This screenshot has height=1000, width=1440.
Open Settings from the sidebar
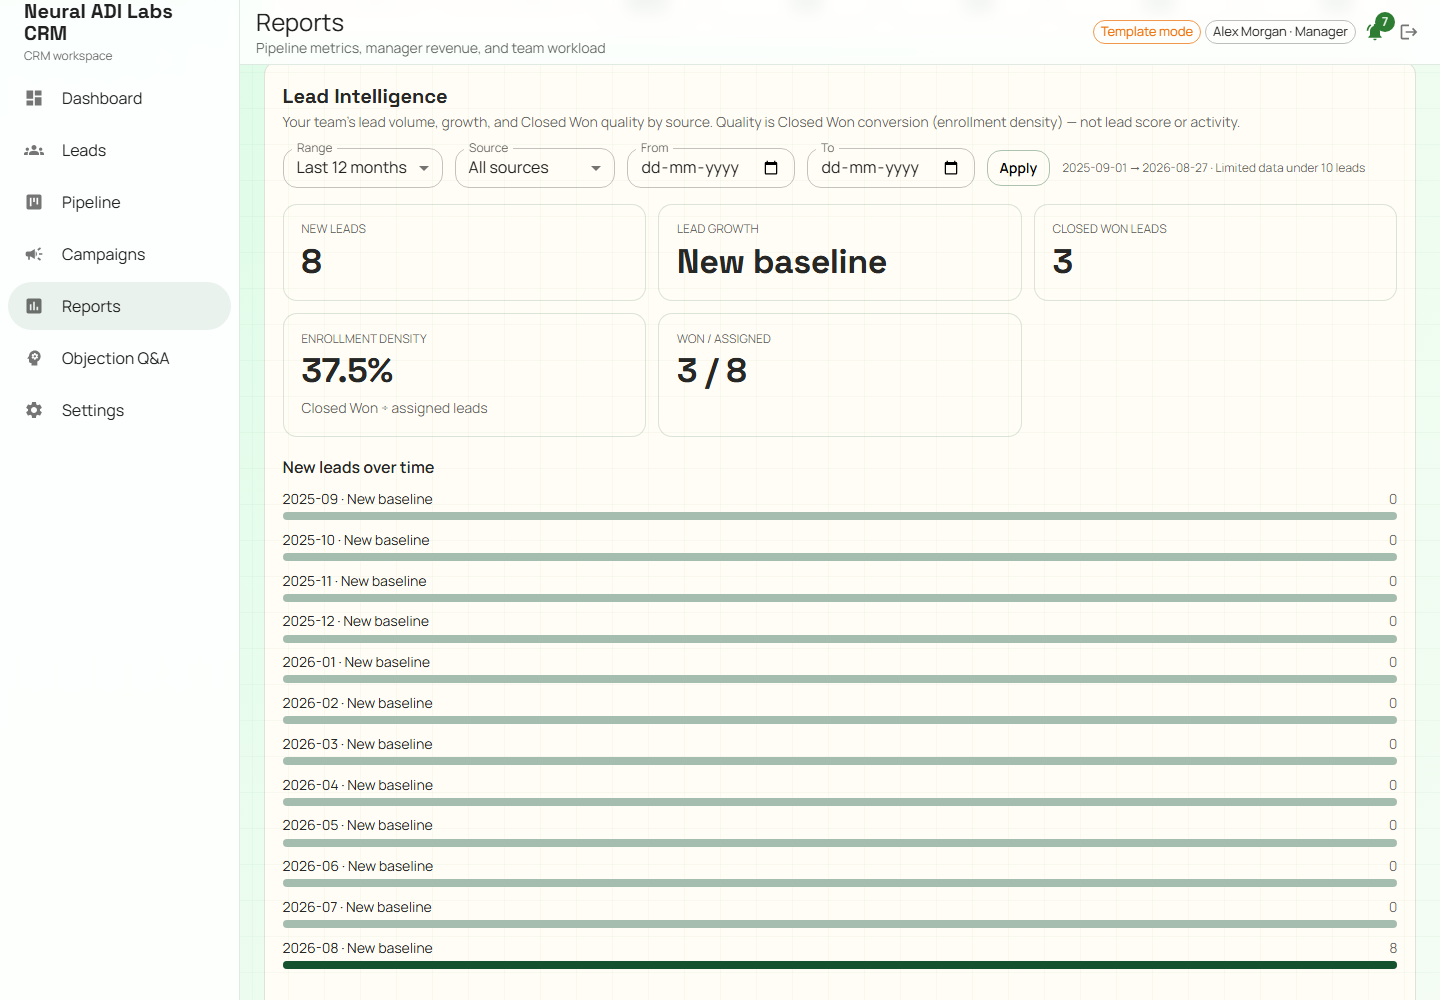tap(119, 410)
